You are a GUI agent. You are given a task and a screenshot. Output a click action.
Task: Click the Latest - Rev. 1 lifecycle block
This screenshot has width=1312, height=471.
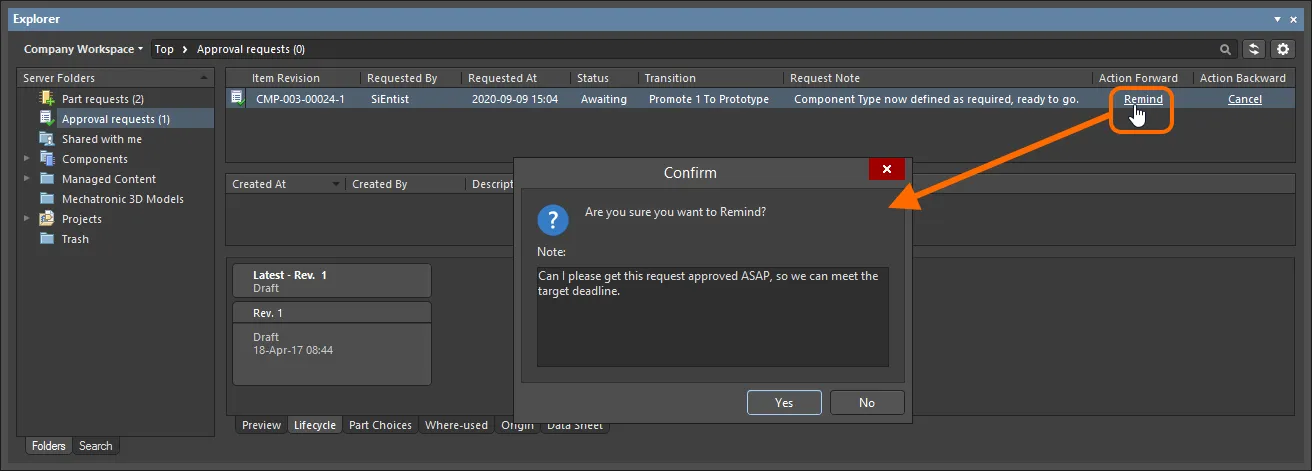[332, 280]
